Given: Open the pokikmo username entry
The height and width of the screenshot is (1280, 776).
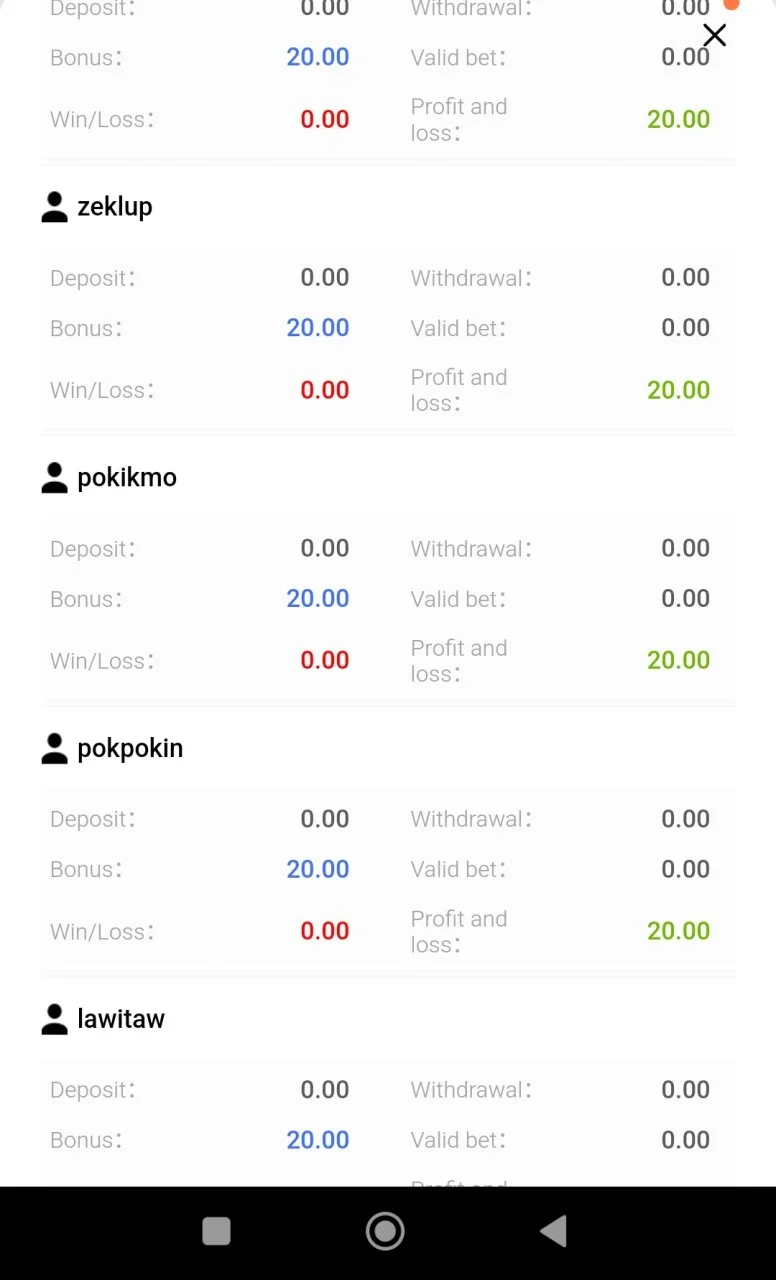Looking at the screenshot, I should 127,478.
